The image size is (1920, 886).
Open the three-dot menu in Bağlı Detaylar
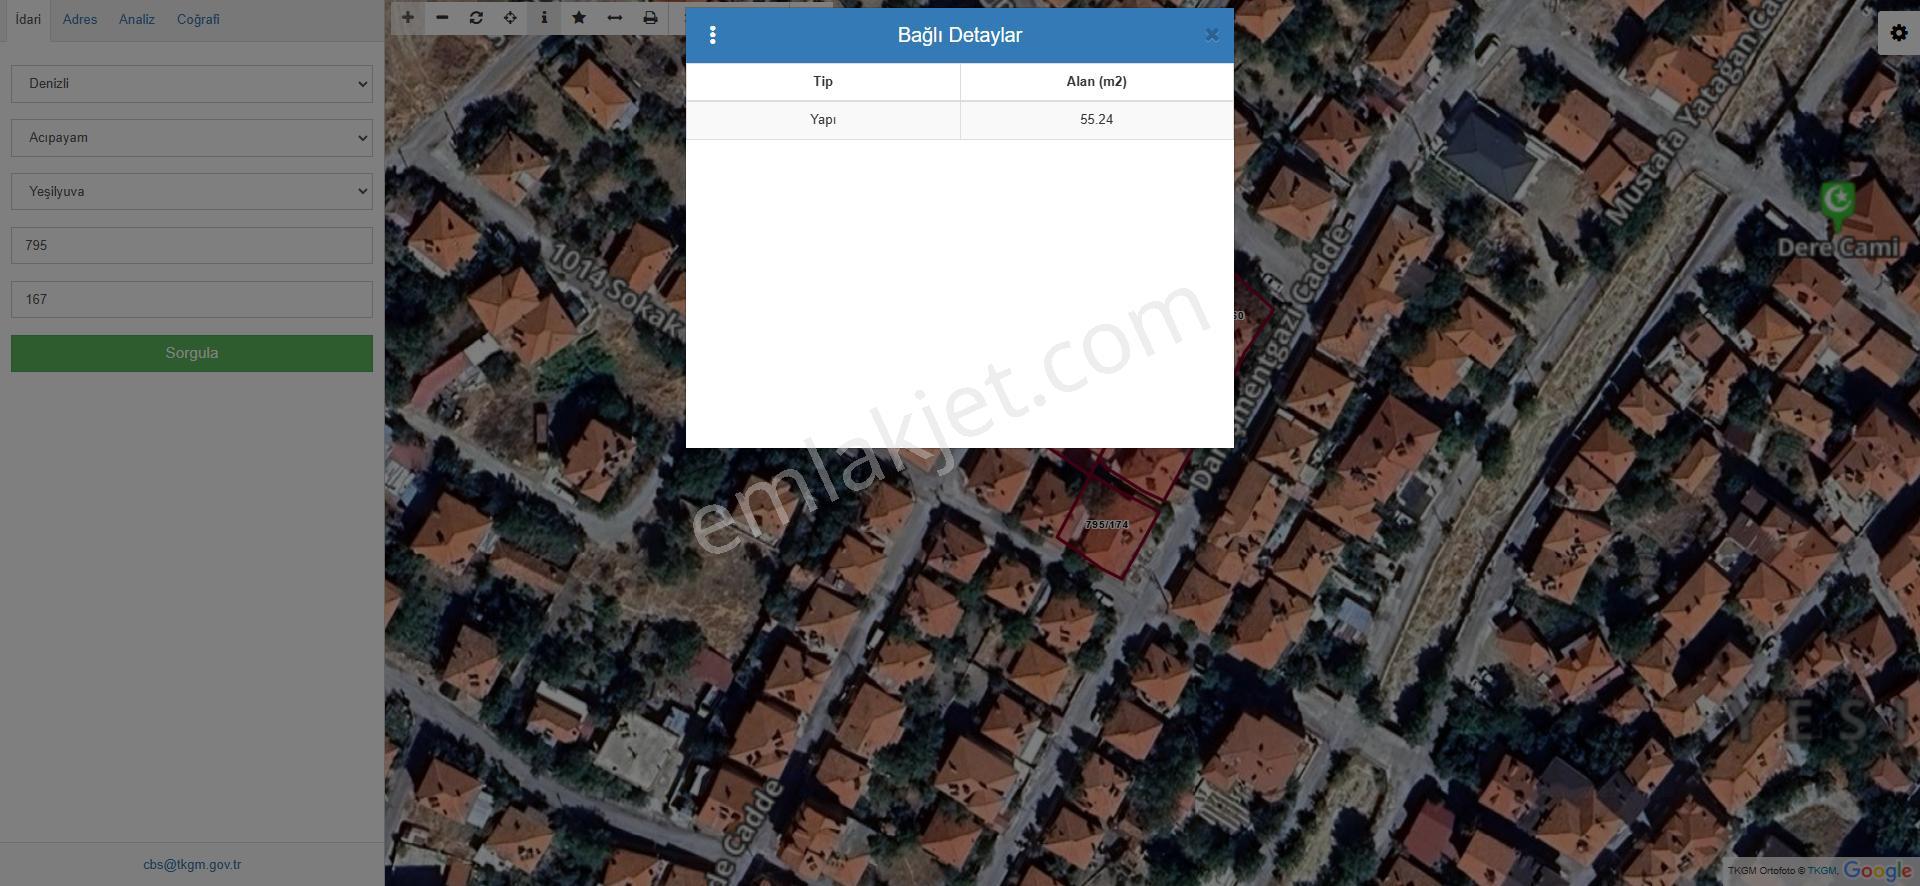click(712, 35)
